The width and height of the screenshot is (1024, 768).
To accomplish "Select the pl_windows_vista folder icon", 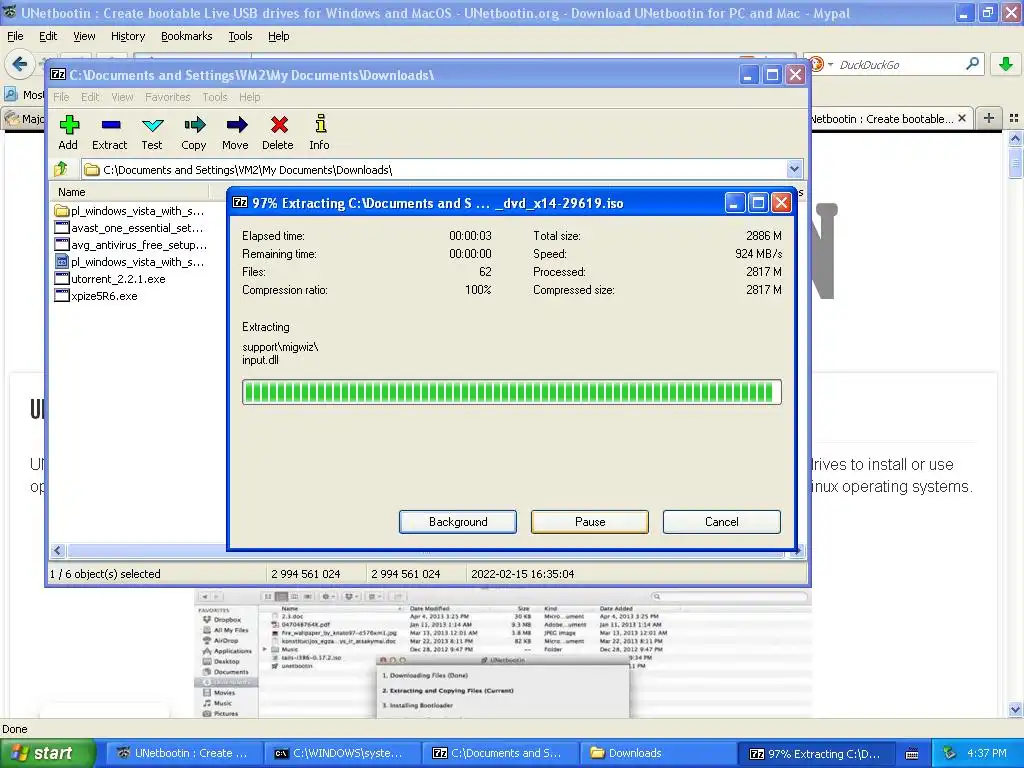I will click(x=61, y=211).
